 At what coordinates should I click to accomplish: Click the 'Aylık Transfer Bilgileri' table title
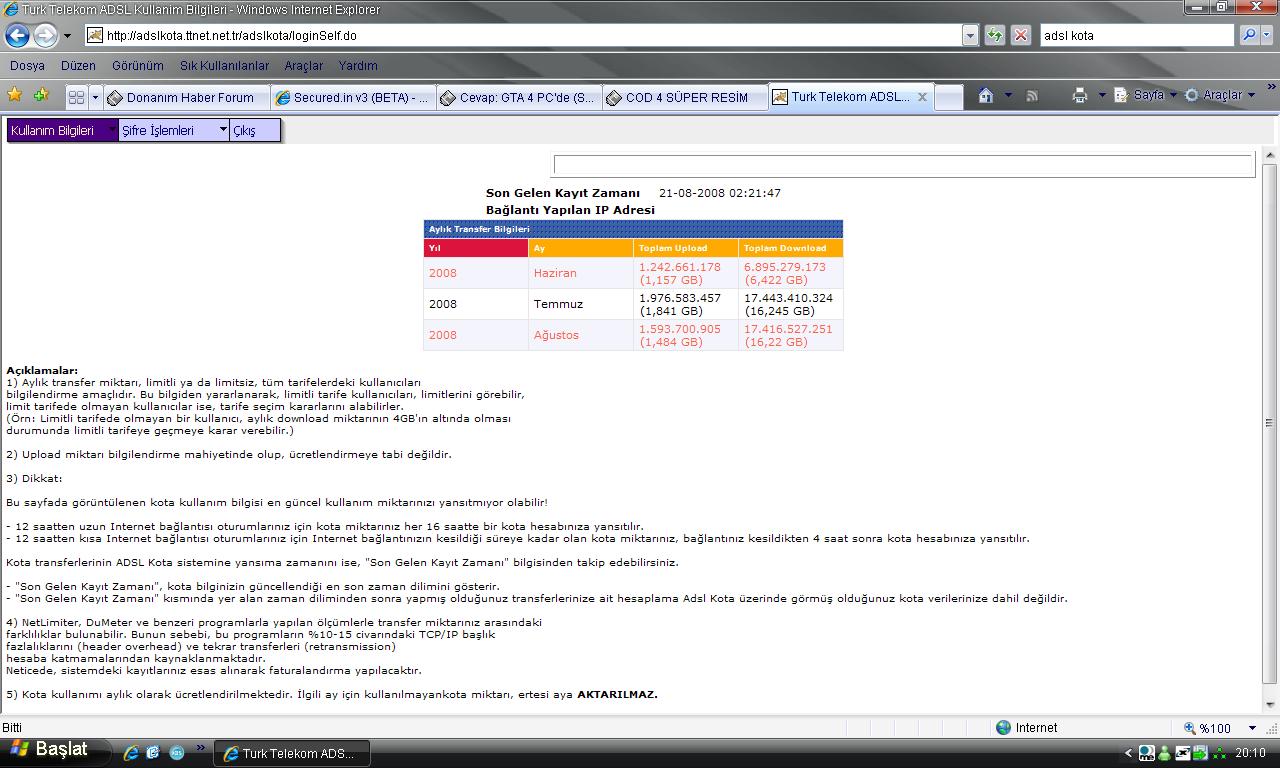pos(633,229)
